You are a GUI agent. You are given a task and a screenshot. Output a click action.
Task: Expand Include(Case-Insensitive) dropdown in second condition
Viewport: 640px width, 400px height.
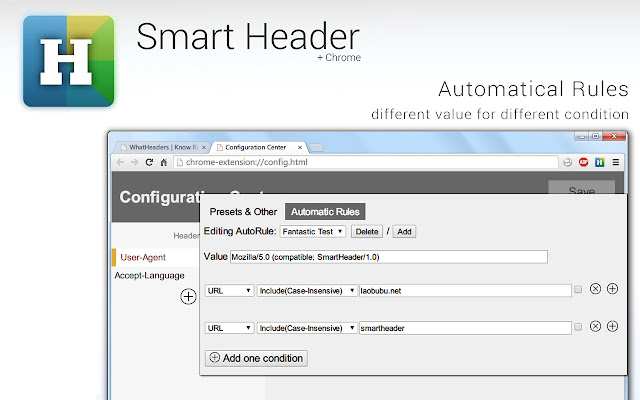(x=306, y=327)
